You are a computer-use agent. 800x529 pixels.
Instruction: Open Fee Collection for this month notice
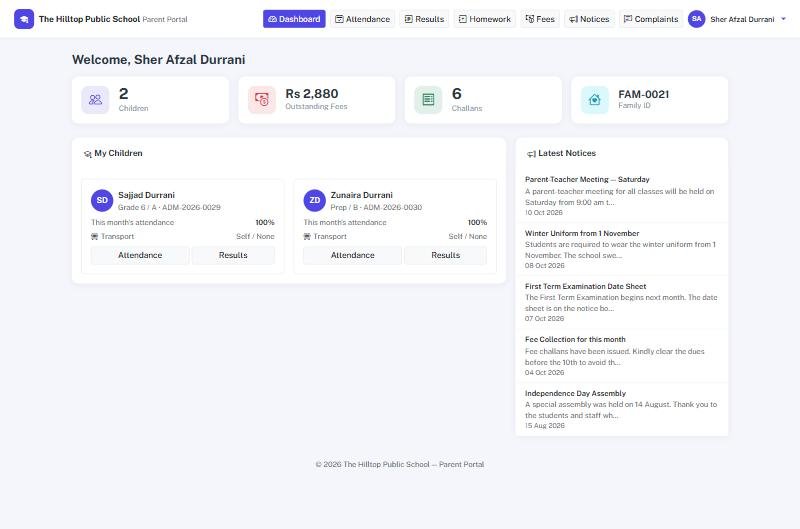tap(575, 339)
